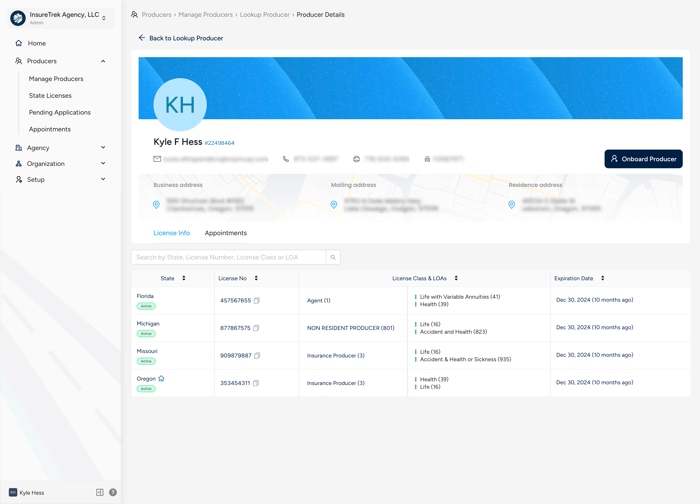Open Appointments in sidebar
Image resolution: width=700 pixels, height=504 pixels.
[50, 129]
